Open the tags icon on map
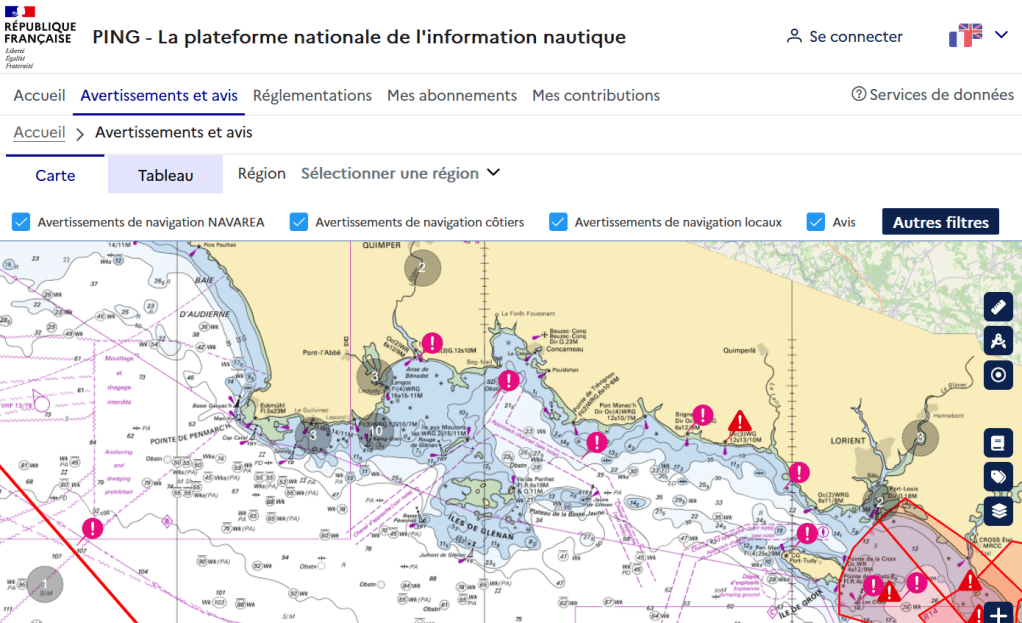This screenshot has height=623, width=1022. tap(998, 477)
